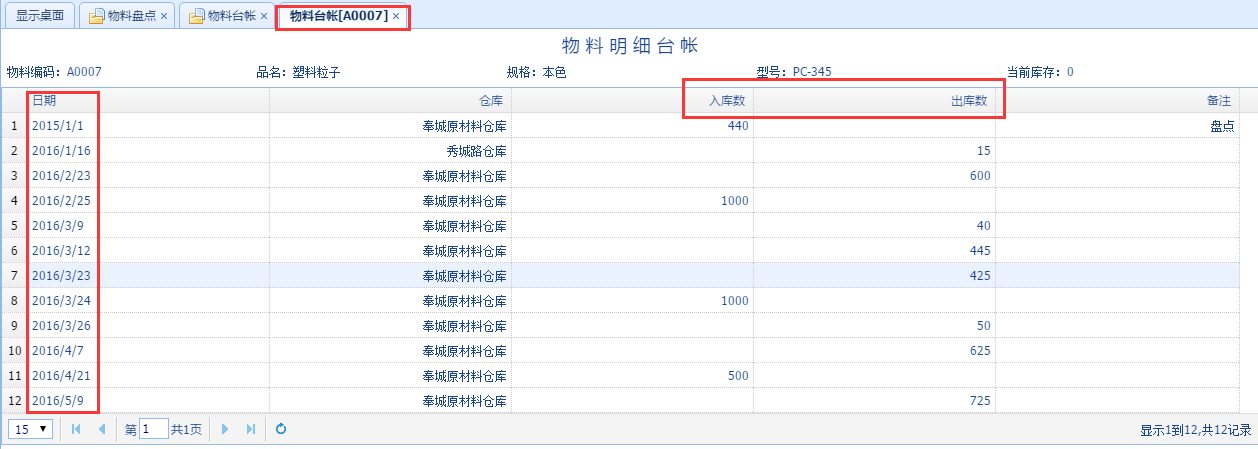Click the page number input field
The width and height of the screenshot is (1258, 449).
click(153, 429)
